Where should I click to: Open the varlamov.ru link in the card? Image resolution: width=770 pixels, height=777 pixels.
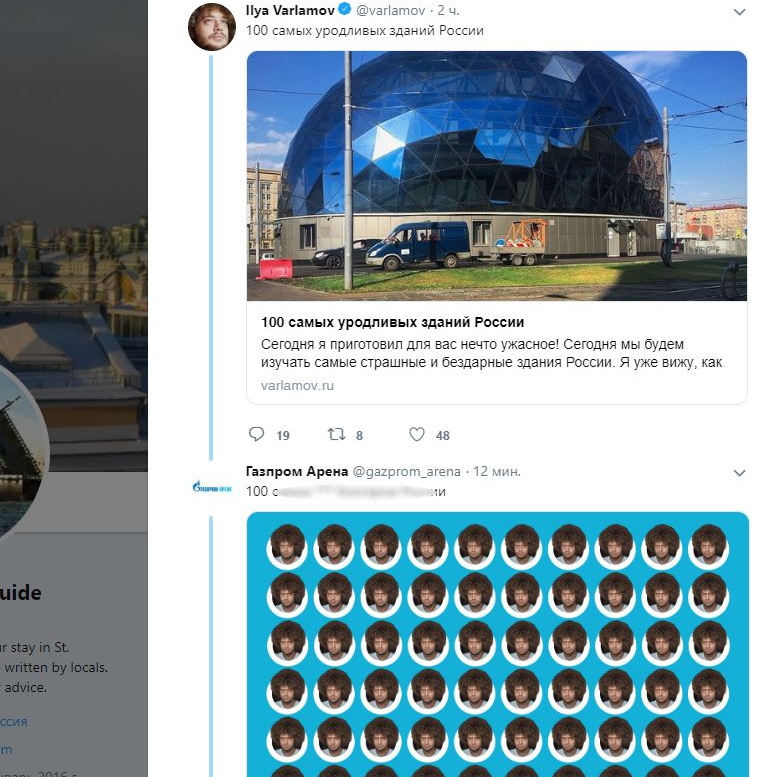297,386
